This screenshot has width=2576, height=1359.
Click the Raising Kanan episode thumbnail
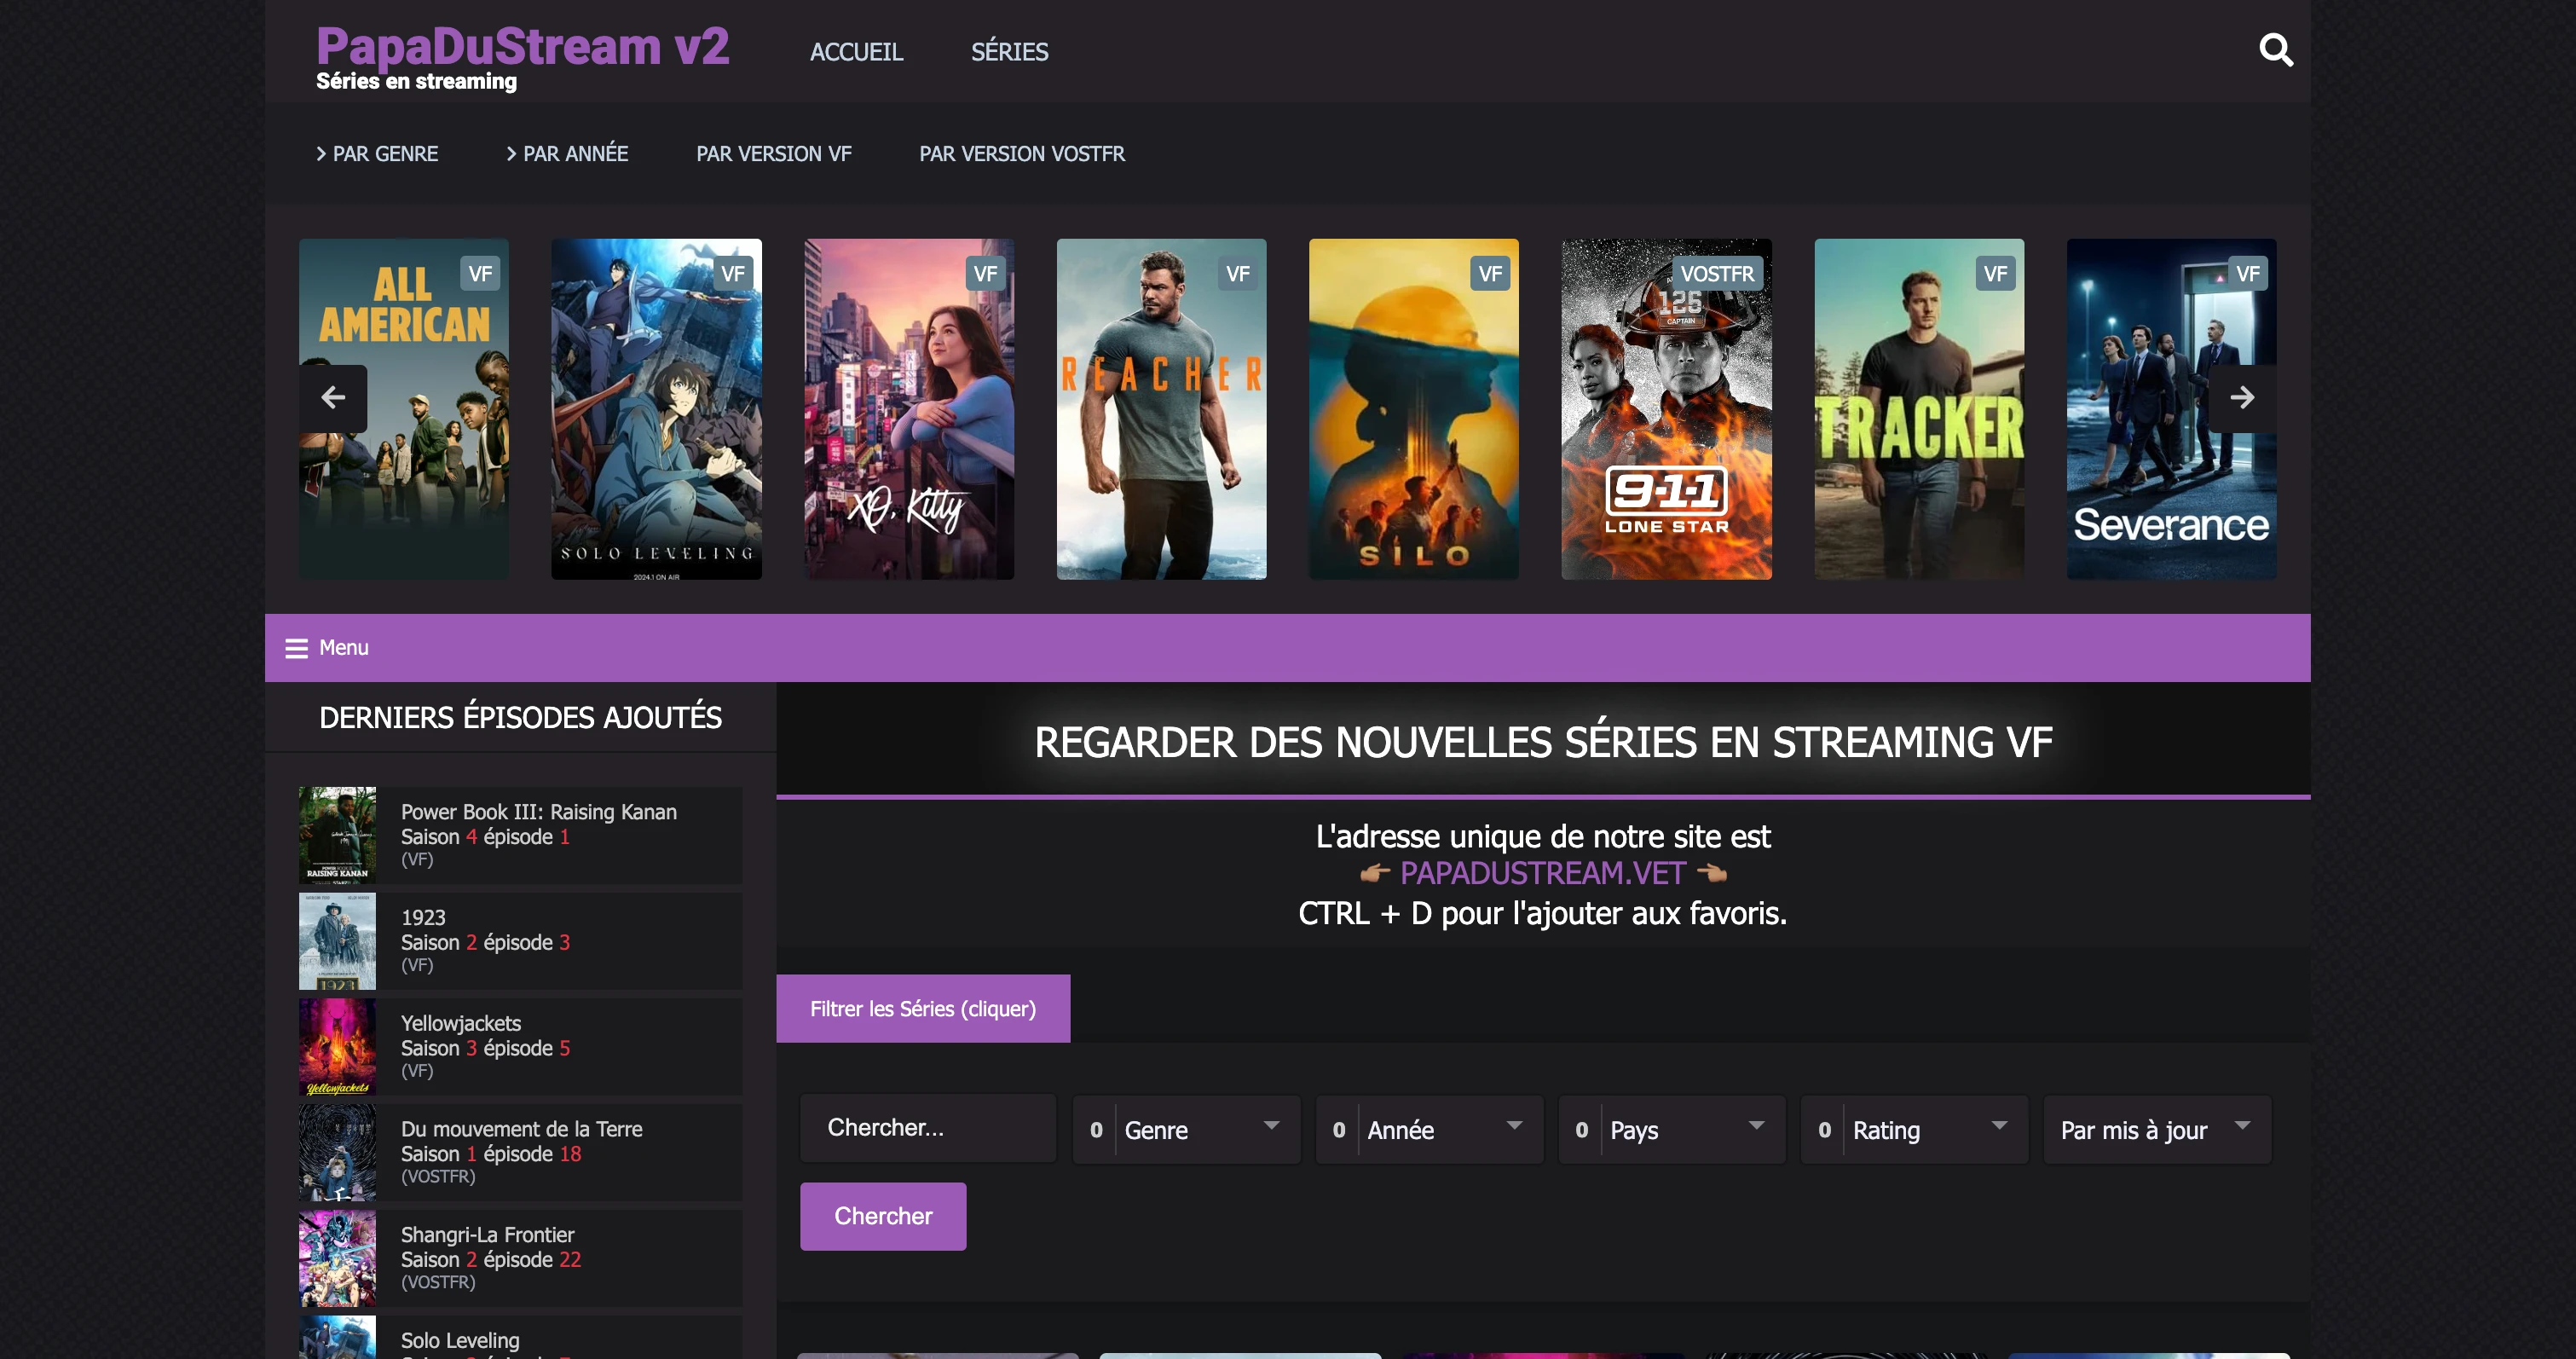338,835
